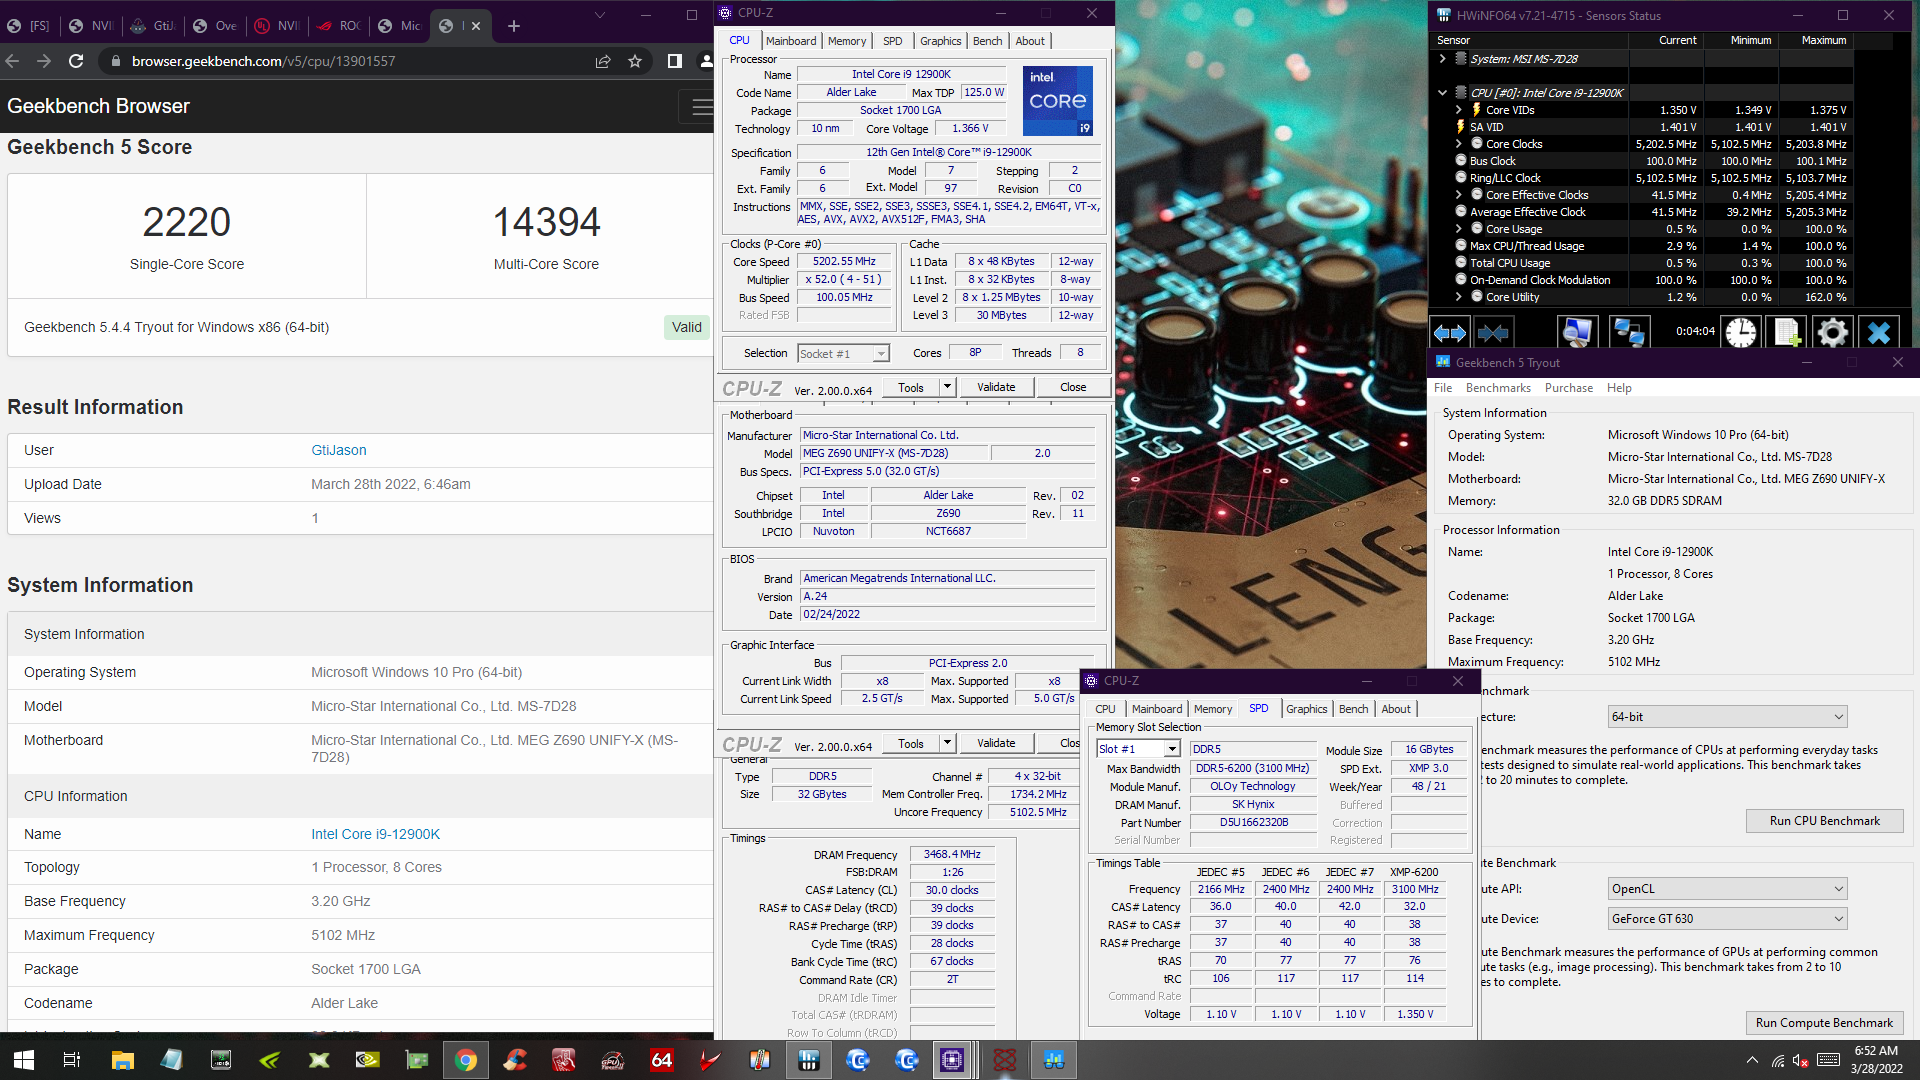
Task: Open AIDA64 from taskbar
Action: click(x=662, y=1060)
